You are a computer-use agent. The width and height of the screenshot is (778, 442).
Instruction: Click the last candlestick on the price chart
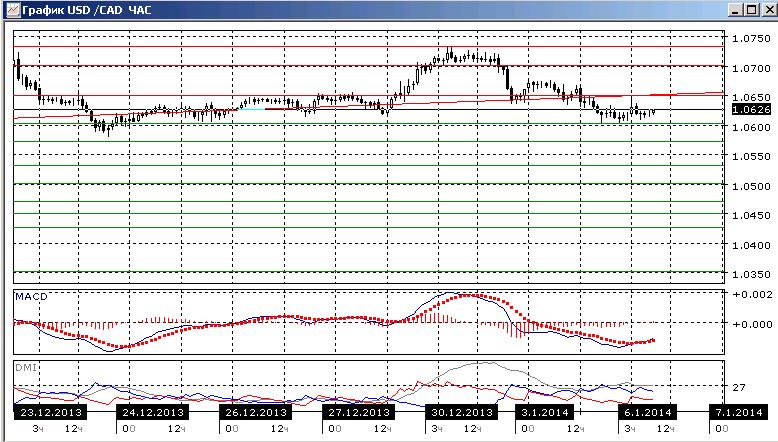[654, 112]
